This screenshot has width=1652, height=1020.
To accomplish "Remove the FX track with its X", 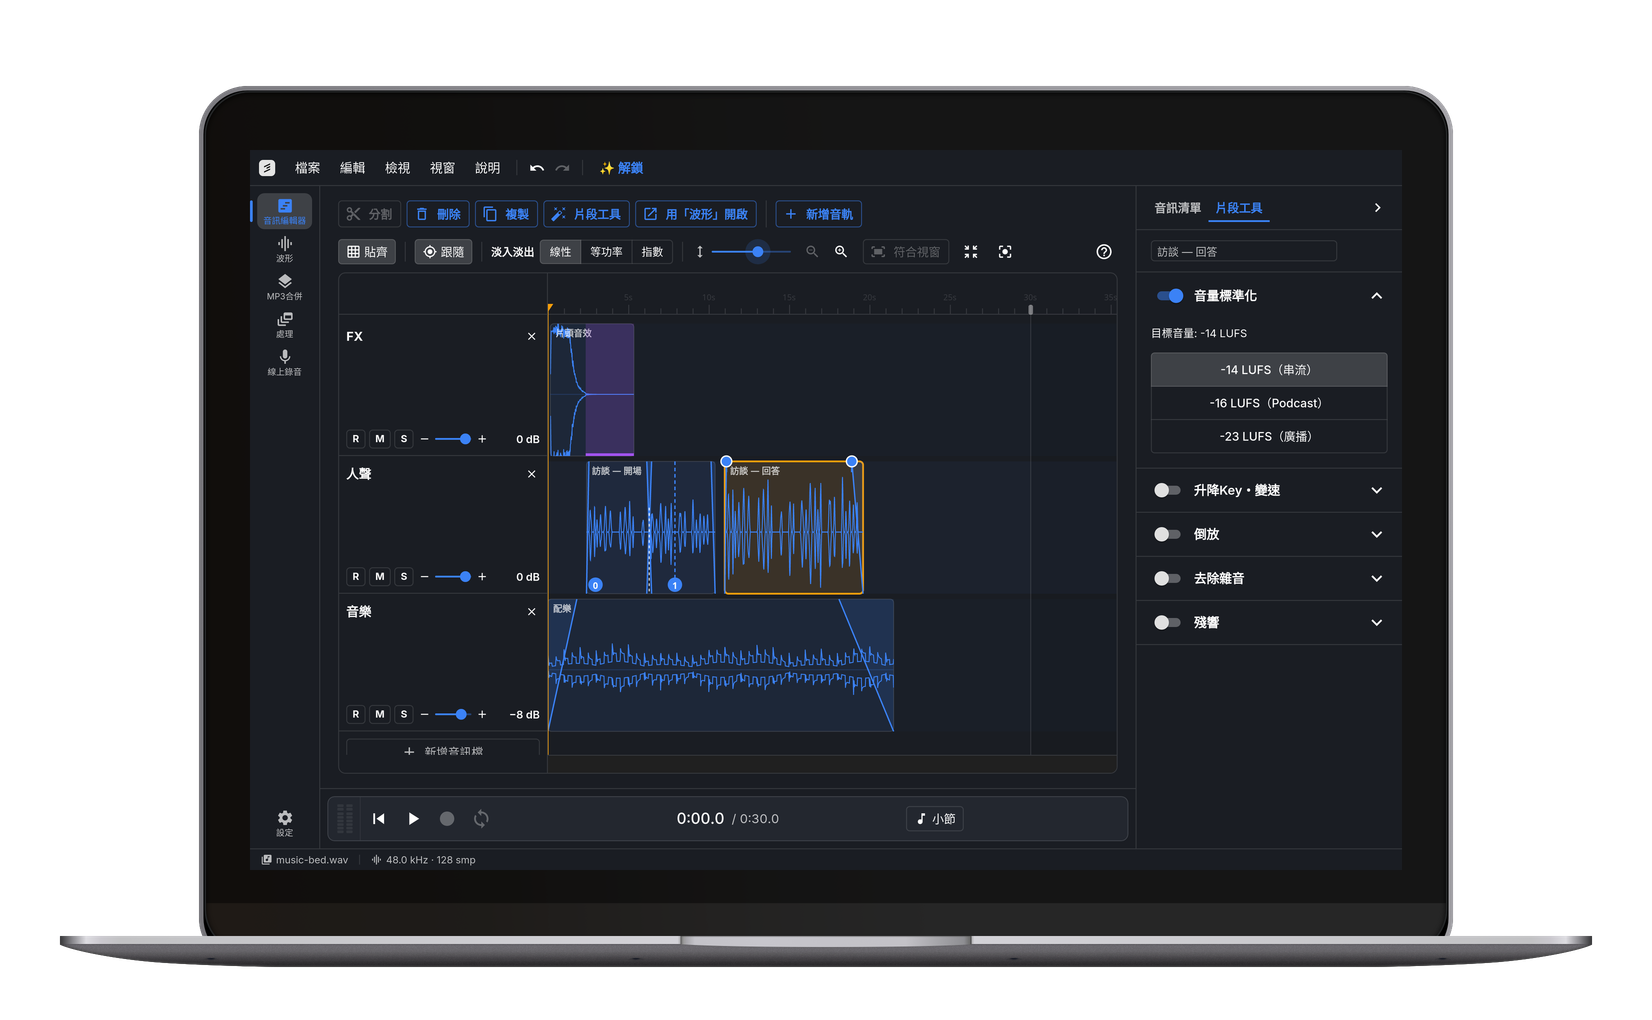I will point(532,337).
